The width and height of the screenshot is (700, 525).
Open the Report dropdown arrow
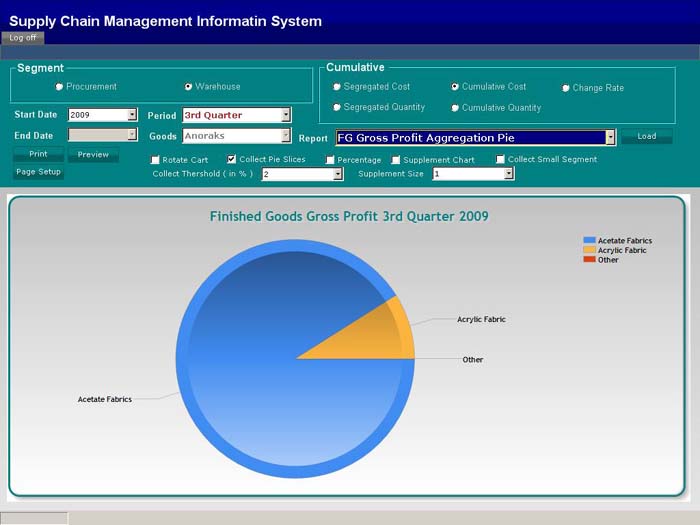pos(610,138)
